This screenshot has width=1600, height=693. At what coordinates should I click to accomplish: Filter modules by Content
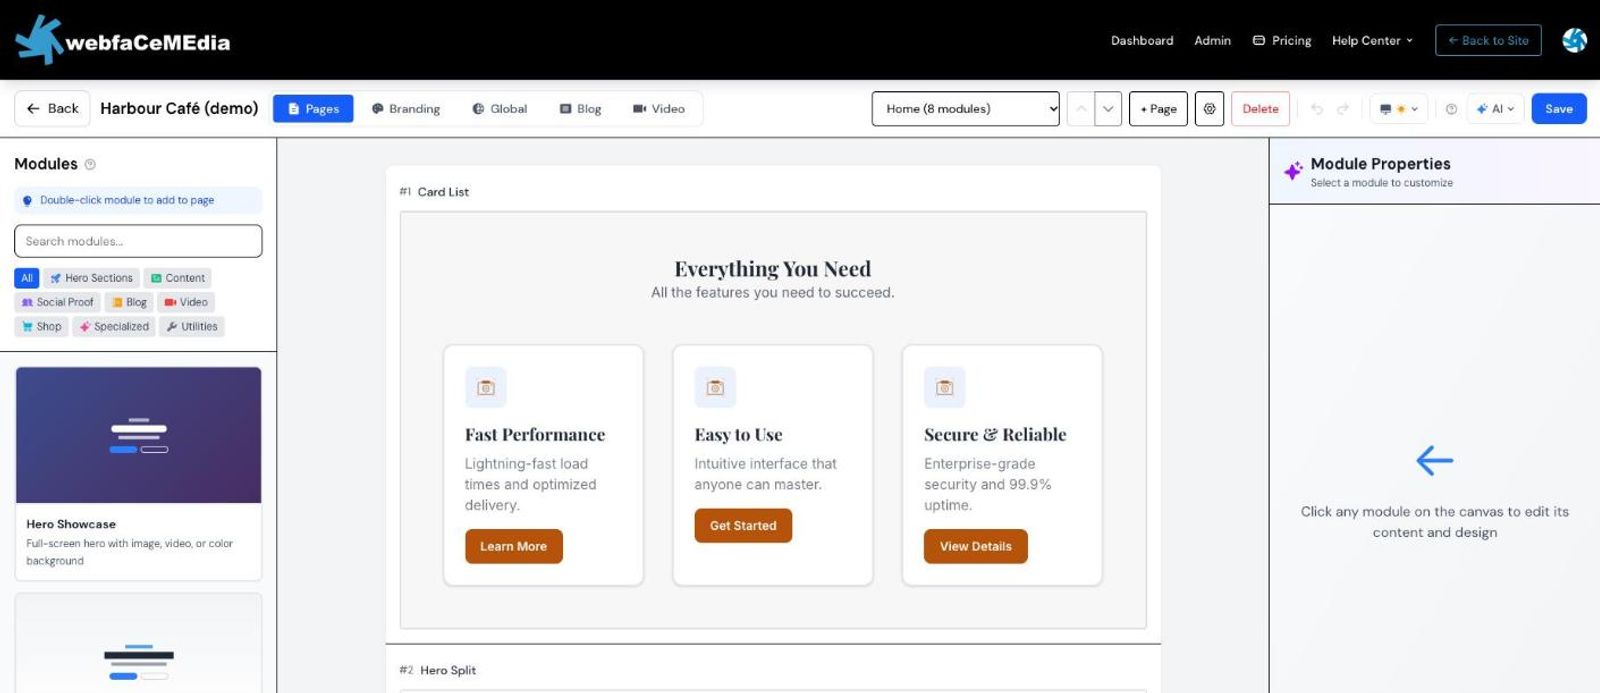(178, 278)
